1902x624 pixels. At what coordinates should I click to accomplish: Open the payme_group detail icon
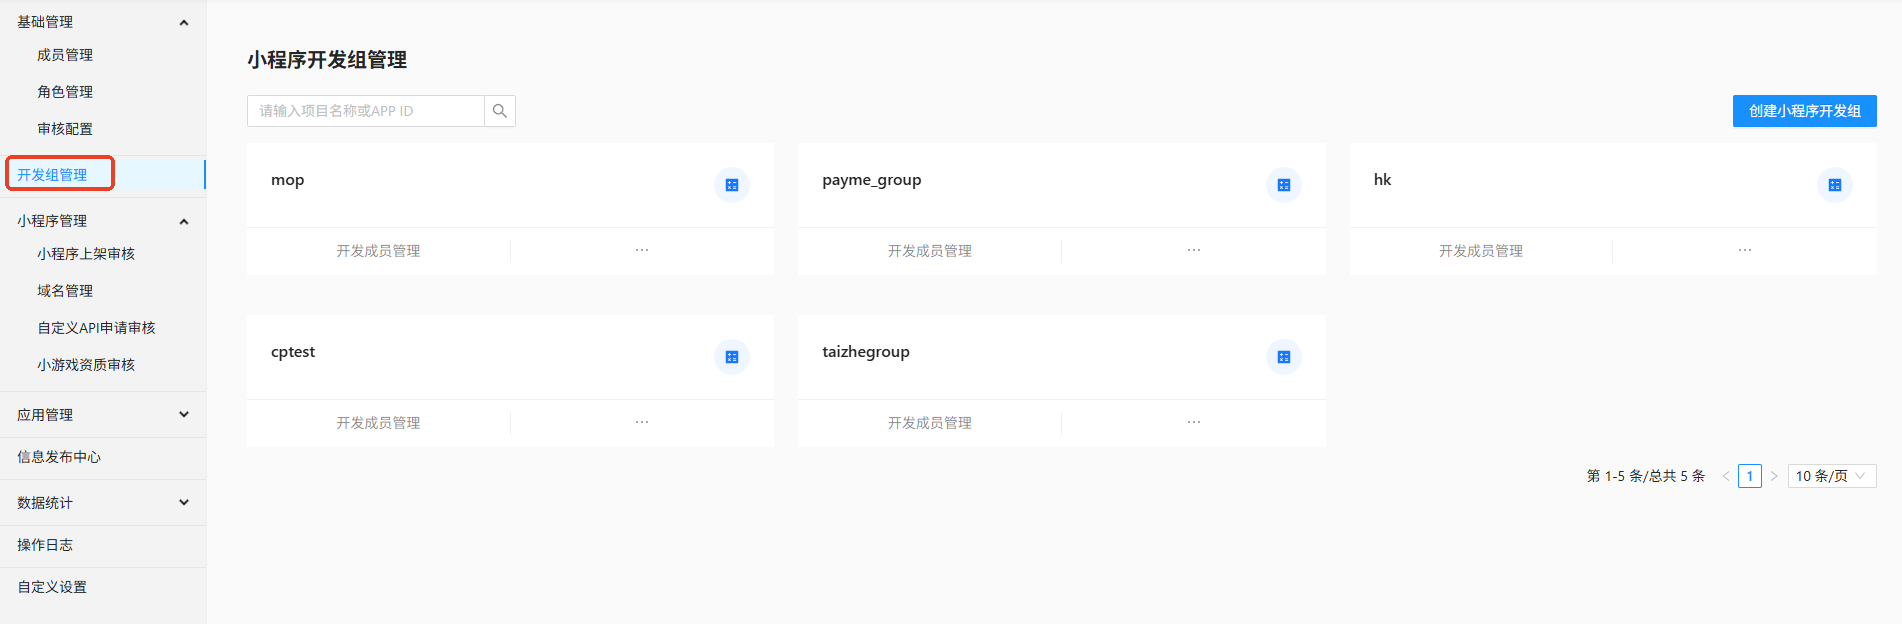point(1284,185)
